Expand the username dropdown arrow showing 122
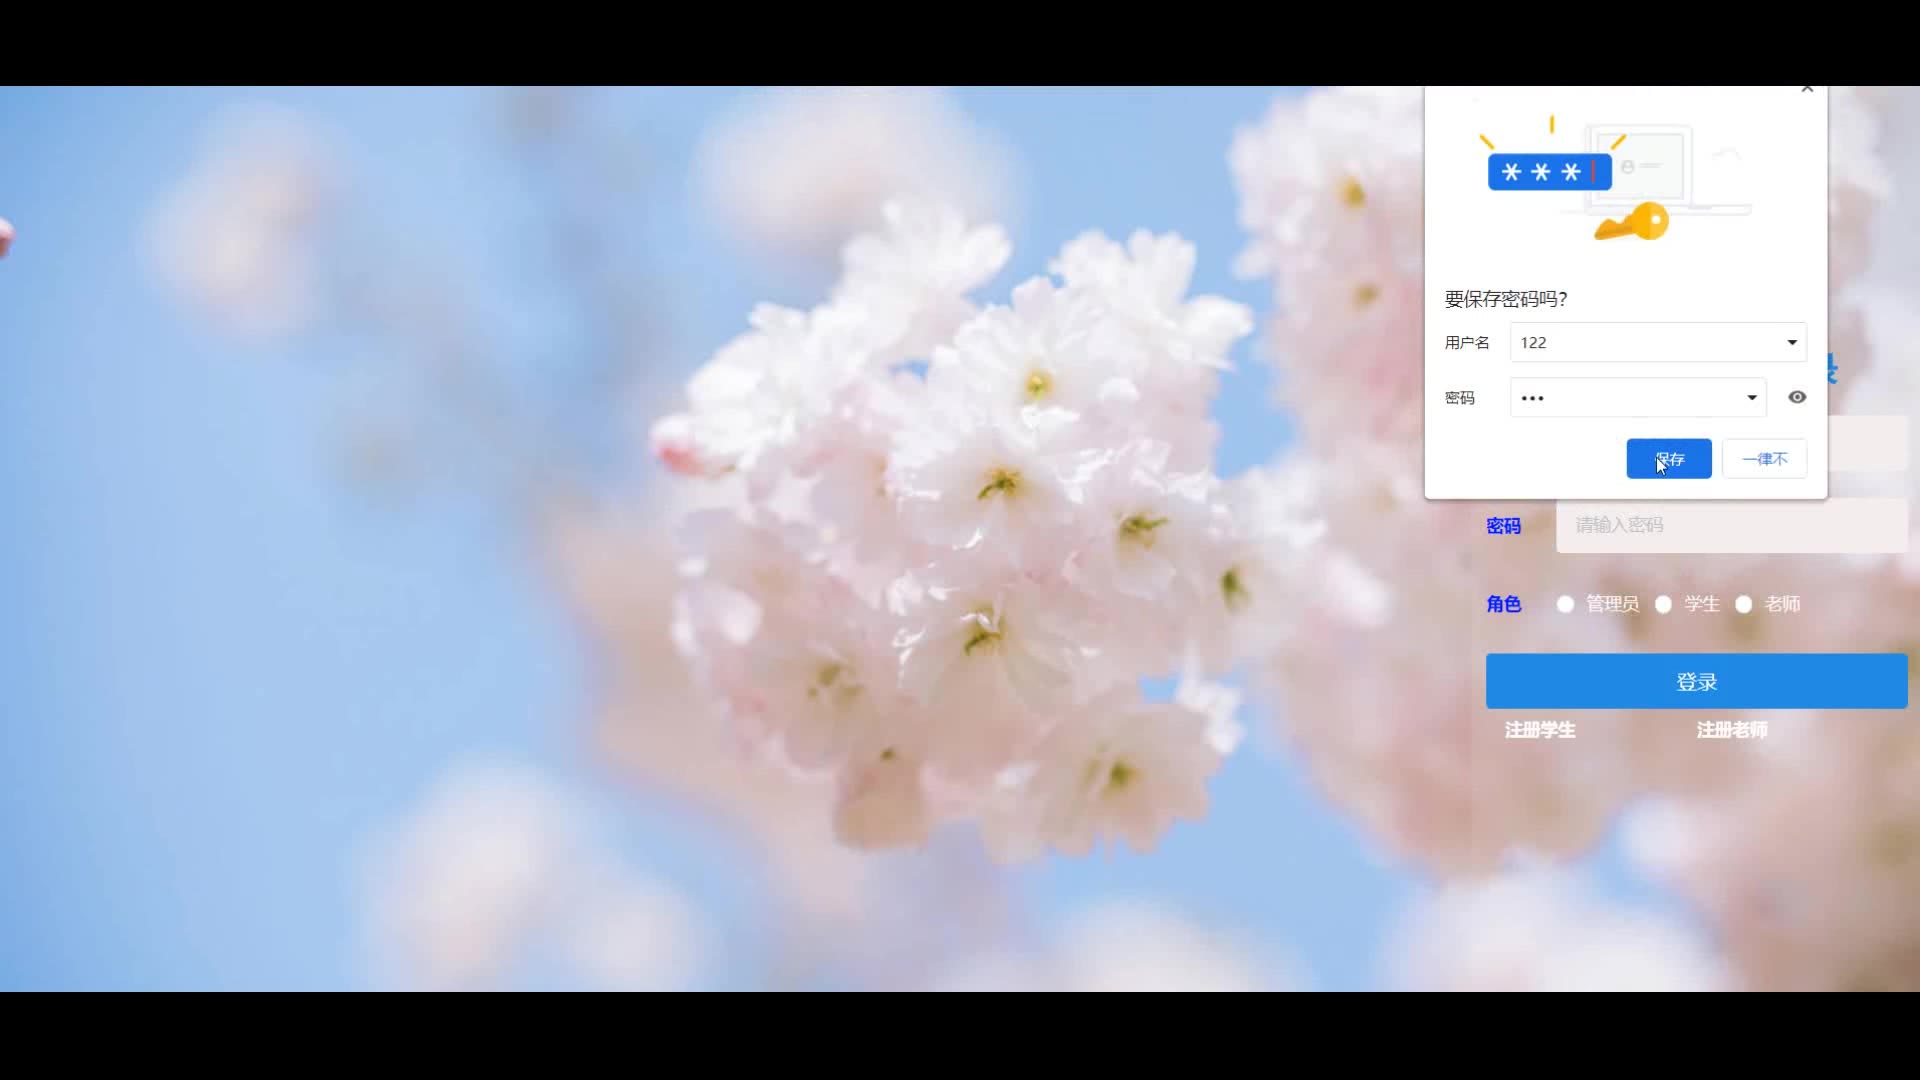1920x1080 pixels. tap(1791, 343)
